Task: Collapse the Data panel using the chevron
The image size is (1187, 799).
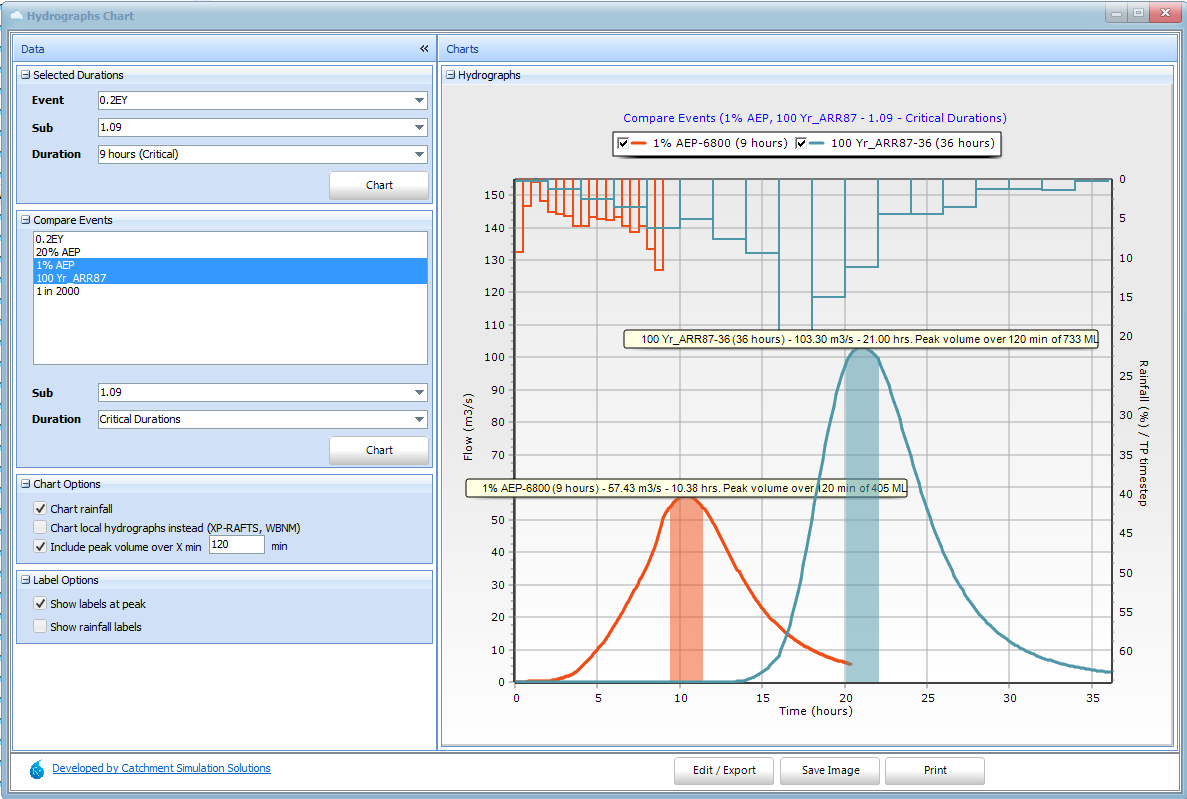Action: click(423, 47)
